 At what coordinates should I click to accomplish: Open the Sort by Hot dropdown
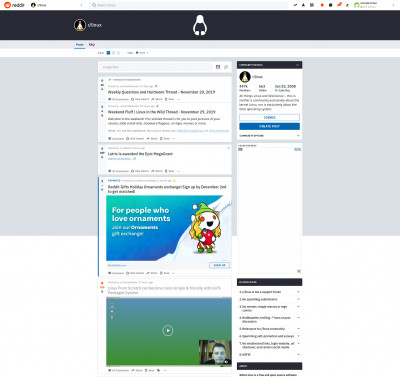tap(142, 53)
